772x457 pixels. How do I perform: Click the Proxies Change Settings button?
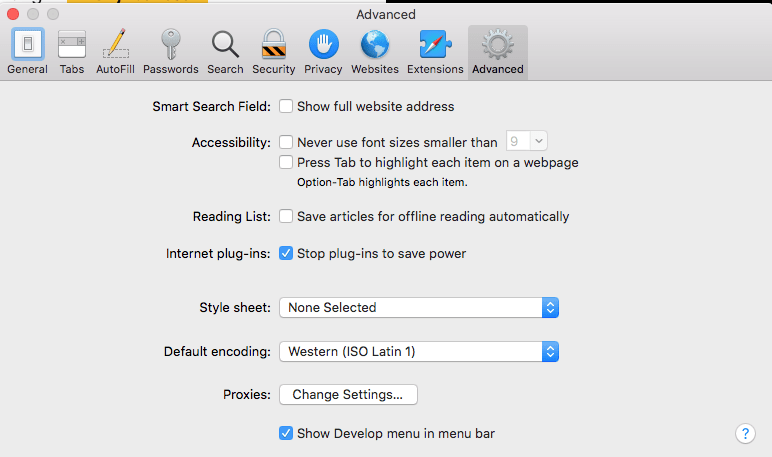tap(348, 394)
